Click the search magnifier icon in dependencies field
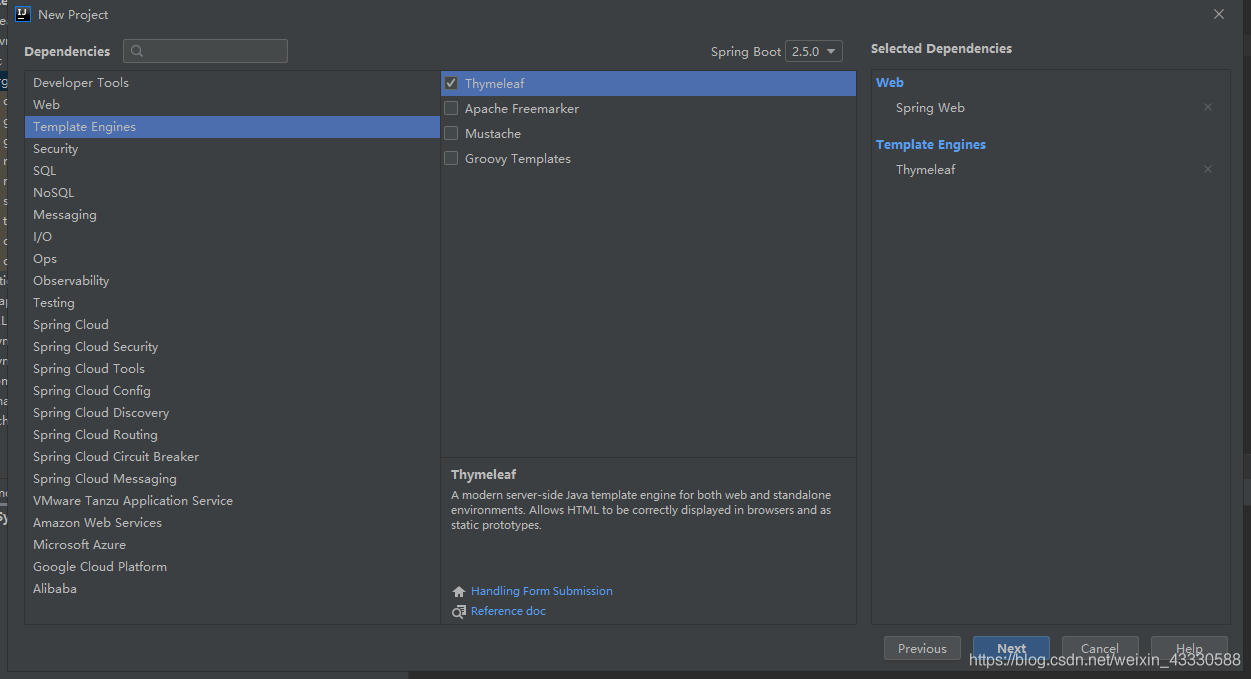 click(x=138, y=51)
